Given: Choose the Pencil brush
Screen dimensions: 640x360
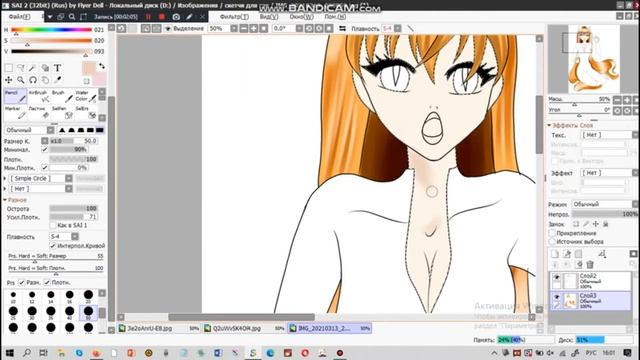Looking at the screenshot, I should tap(15, 96).
